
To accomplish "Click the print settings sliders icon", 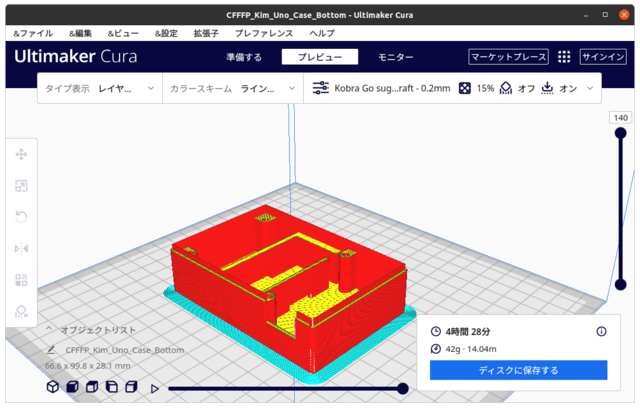I will (x=320, y=88).
